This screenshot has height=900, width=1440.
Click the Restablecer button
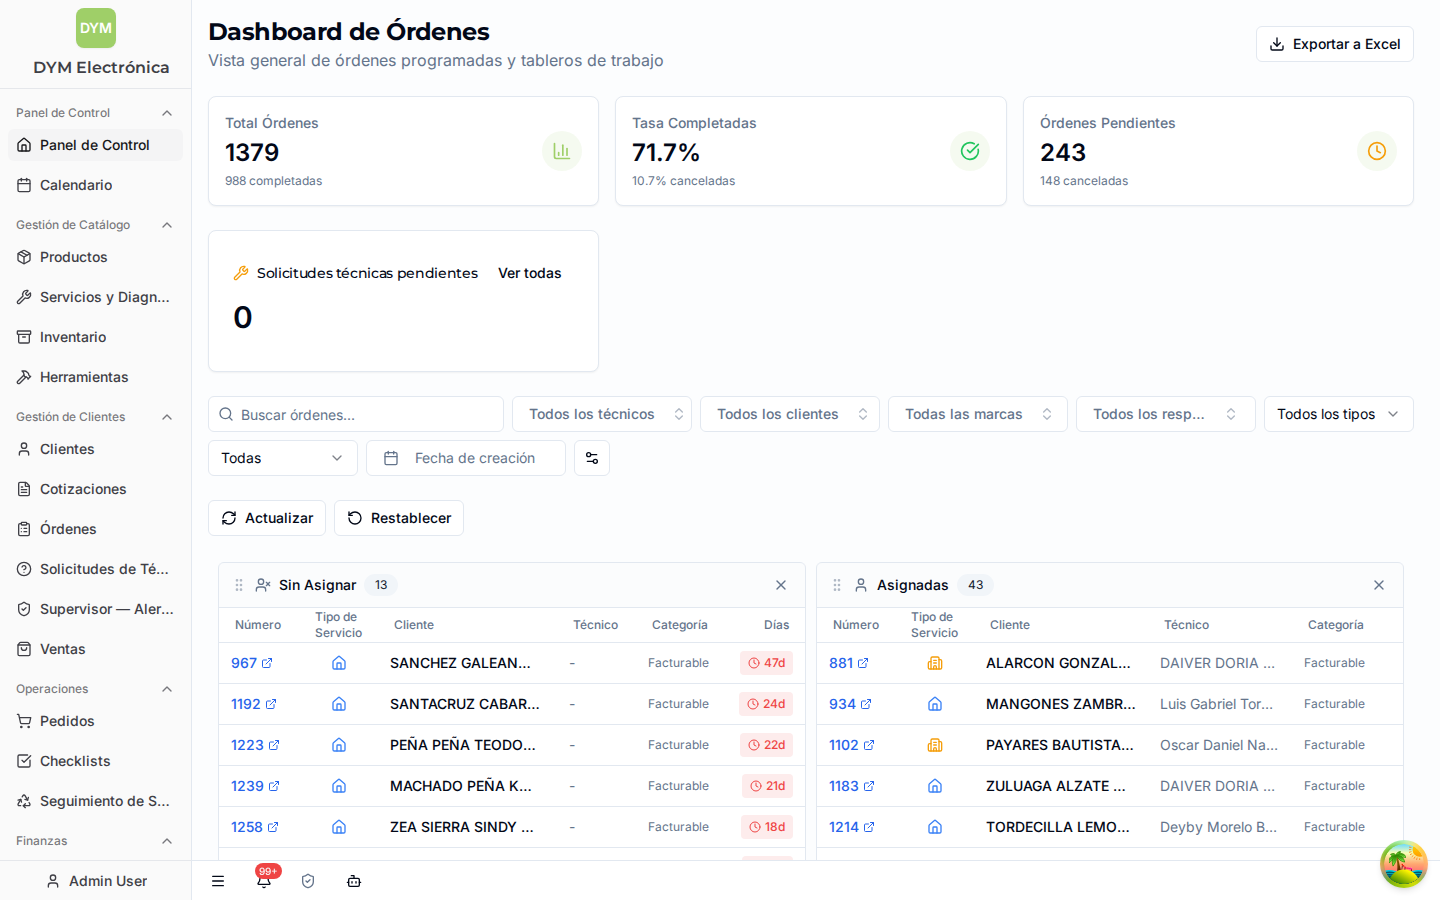tap(399, 518)
